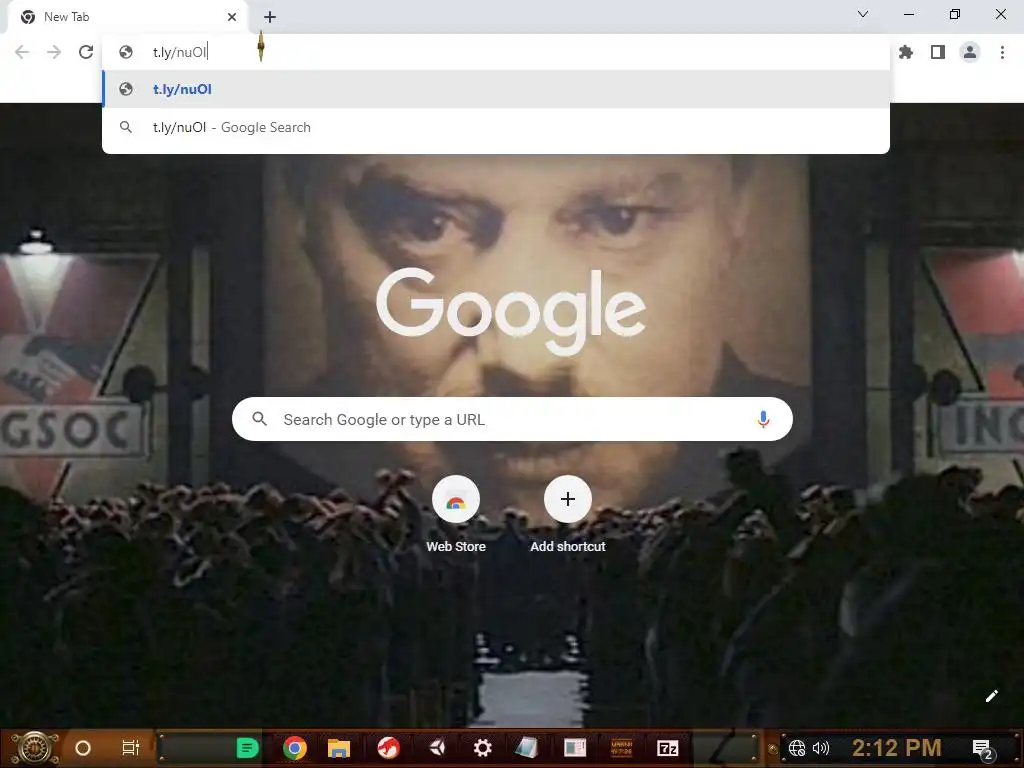Image resolution: width=1024 pixels, height=768 pixels.
Task: Customize this page with pencil icon
Action: coord(991,696)
